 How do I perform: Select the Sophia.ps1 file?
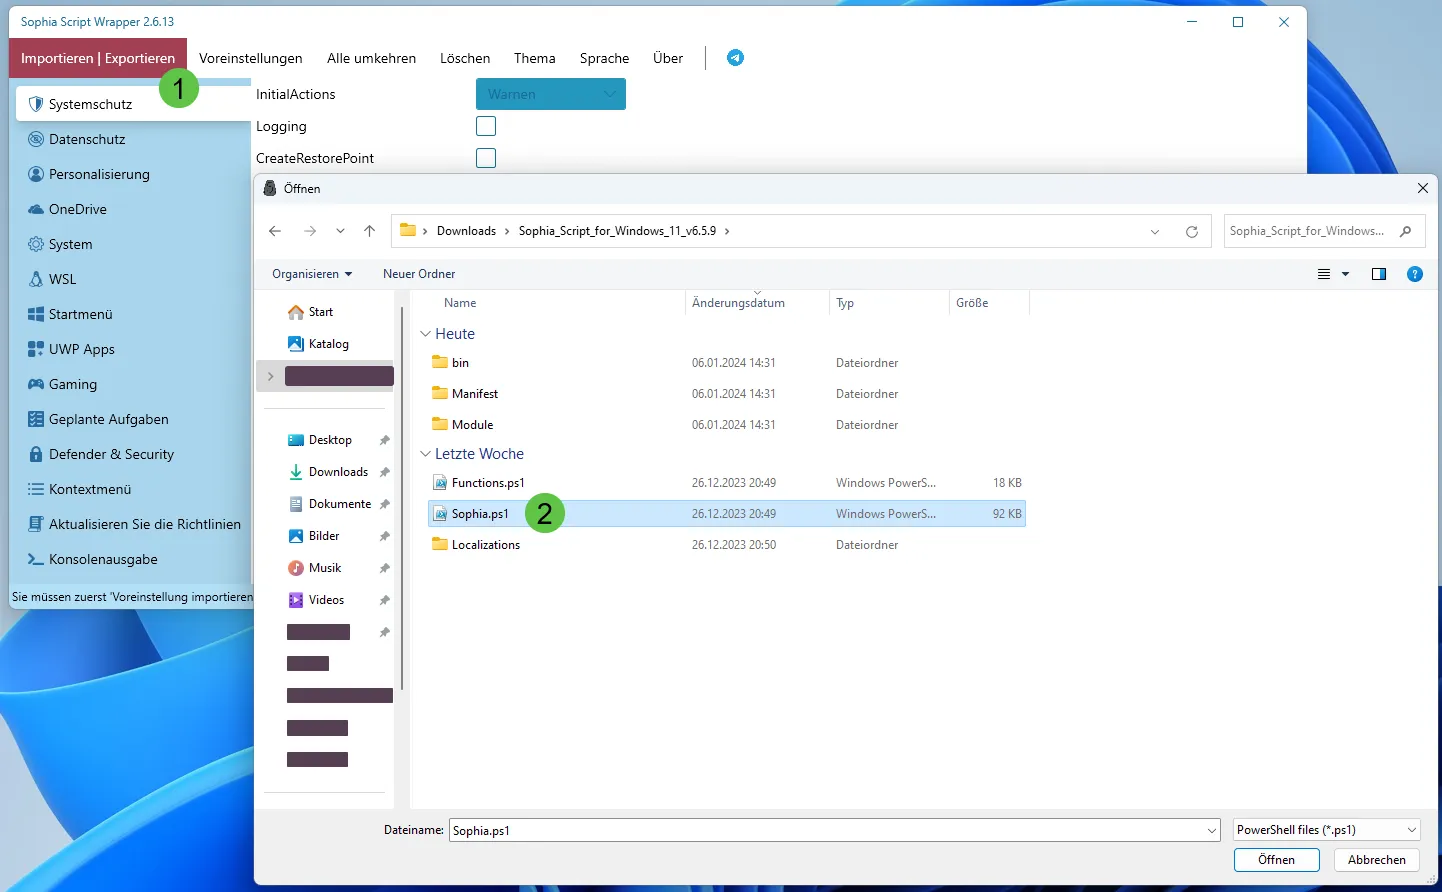coord(726,514)
